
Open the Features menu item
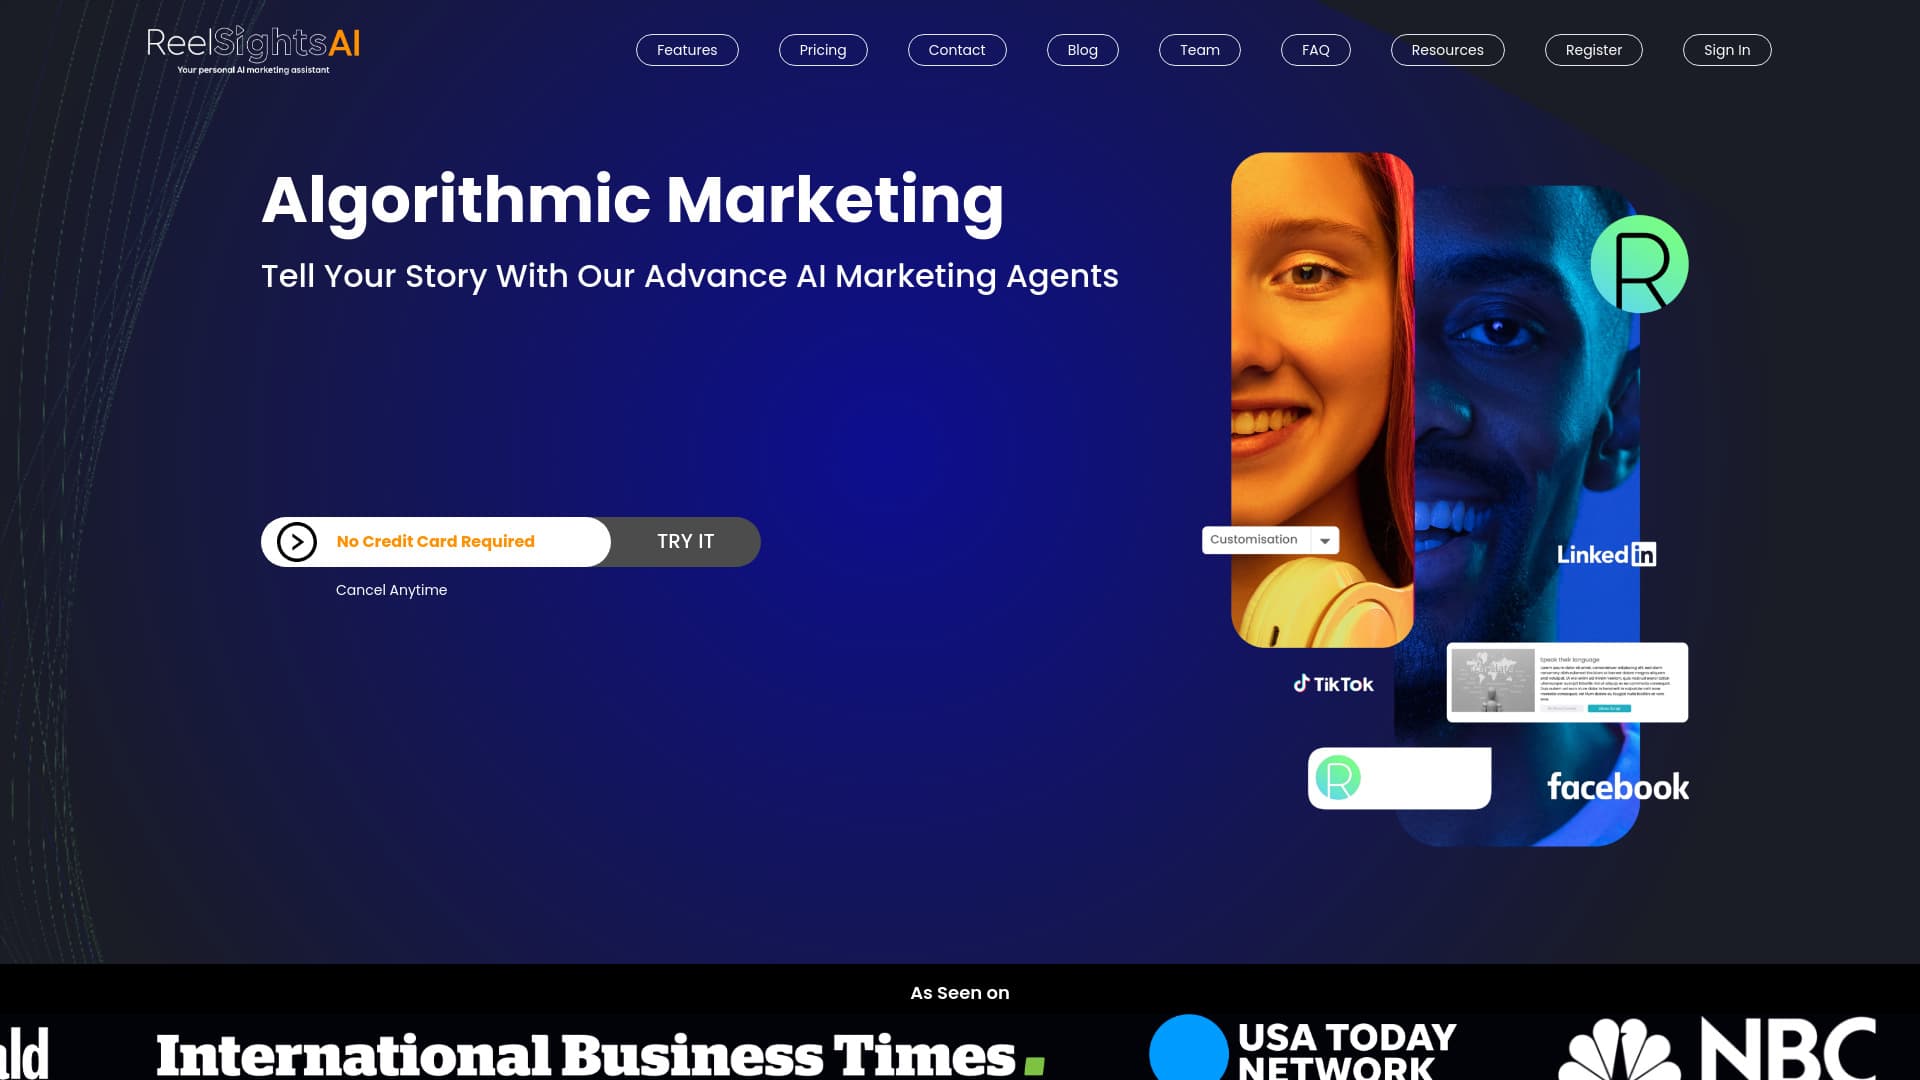(687, 50)
